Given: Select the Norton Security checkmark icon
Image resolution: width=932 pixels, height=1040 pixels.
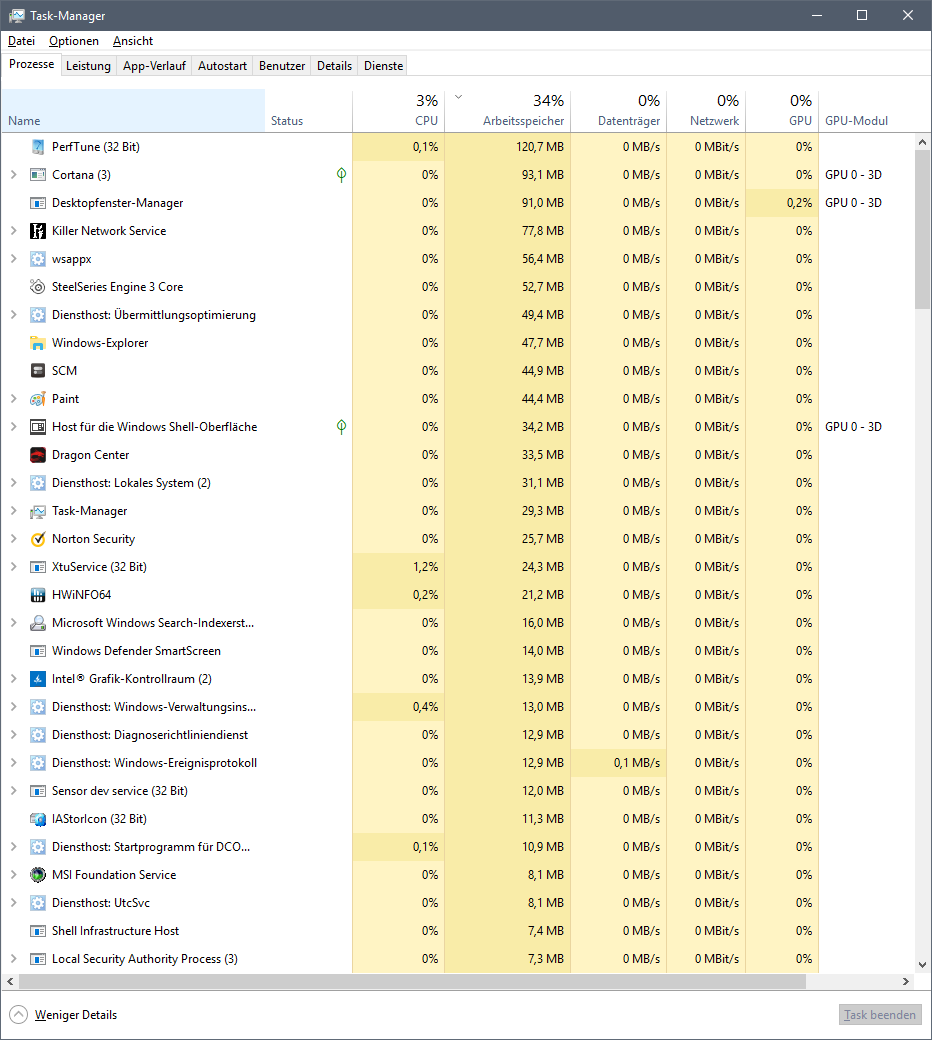Looking at the screenshot, I should pos(38,539).
